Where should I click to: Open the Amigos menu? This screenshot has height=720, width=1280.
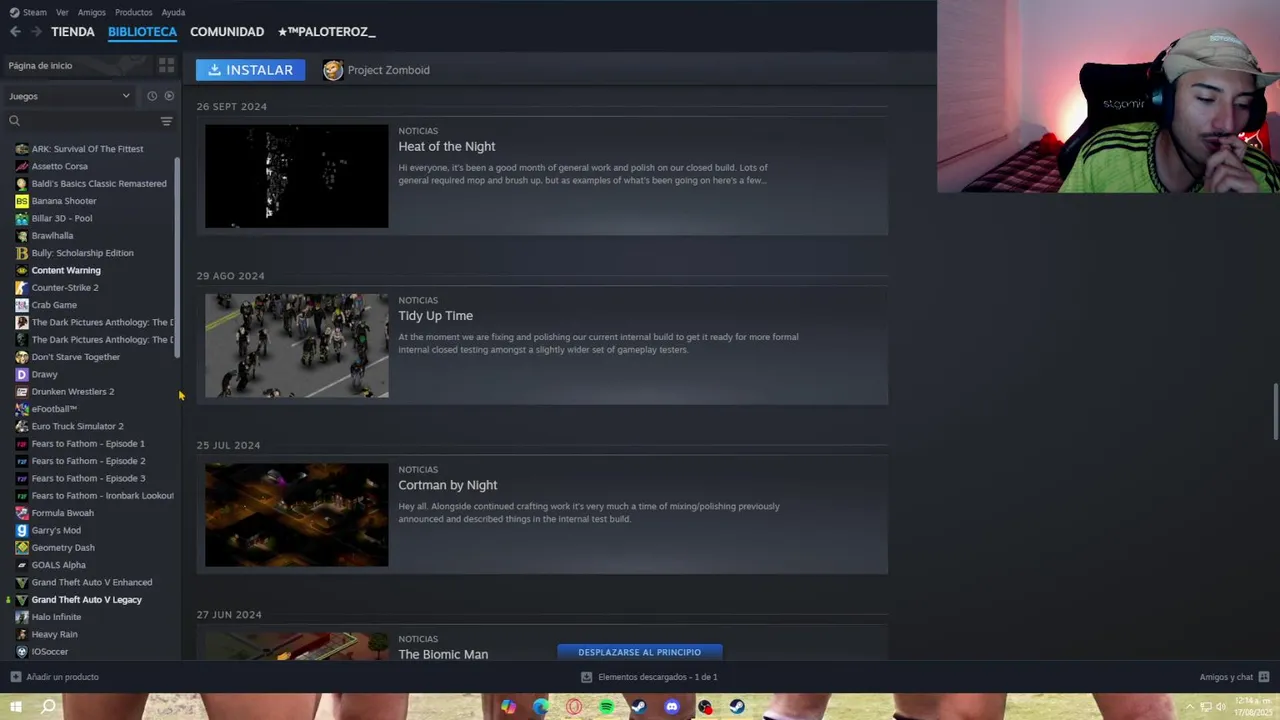pyautogui.click(x=91, y=12)
